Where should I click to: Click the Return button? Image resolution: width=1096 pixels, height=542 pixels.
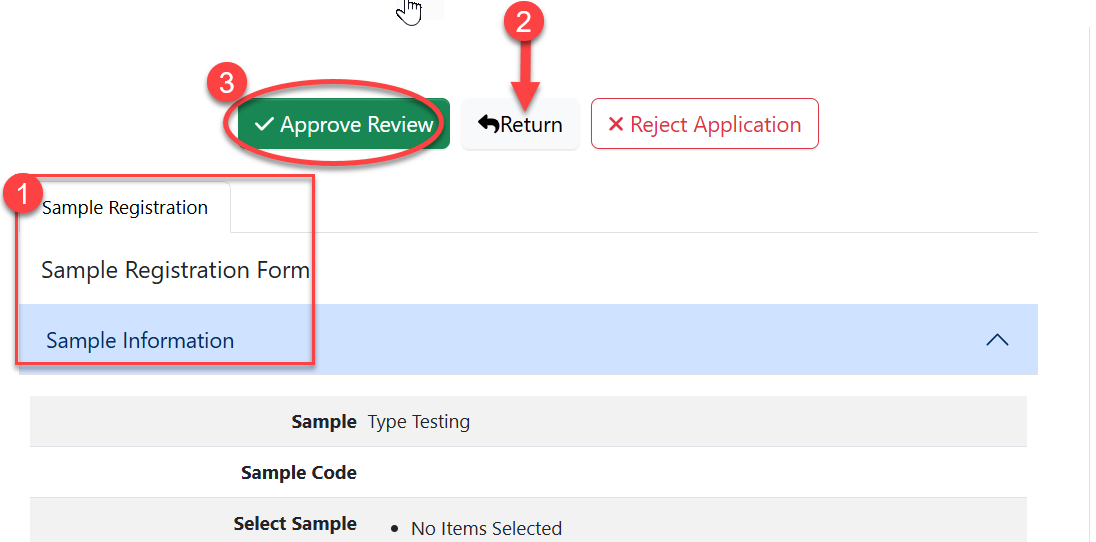pos(520,124)
